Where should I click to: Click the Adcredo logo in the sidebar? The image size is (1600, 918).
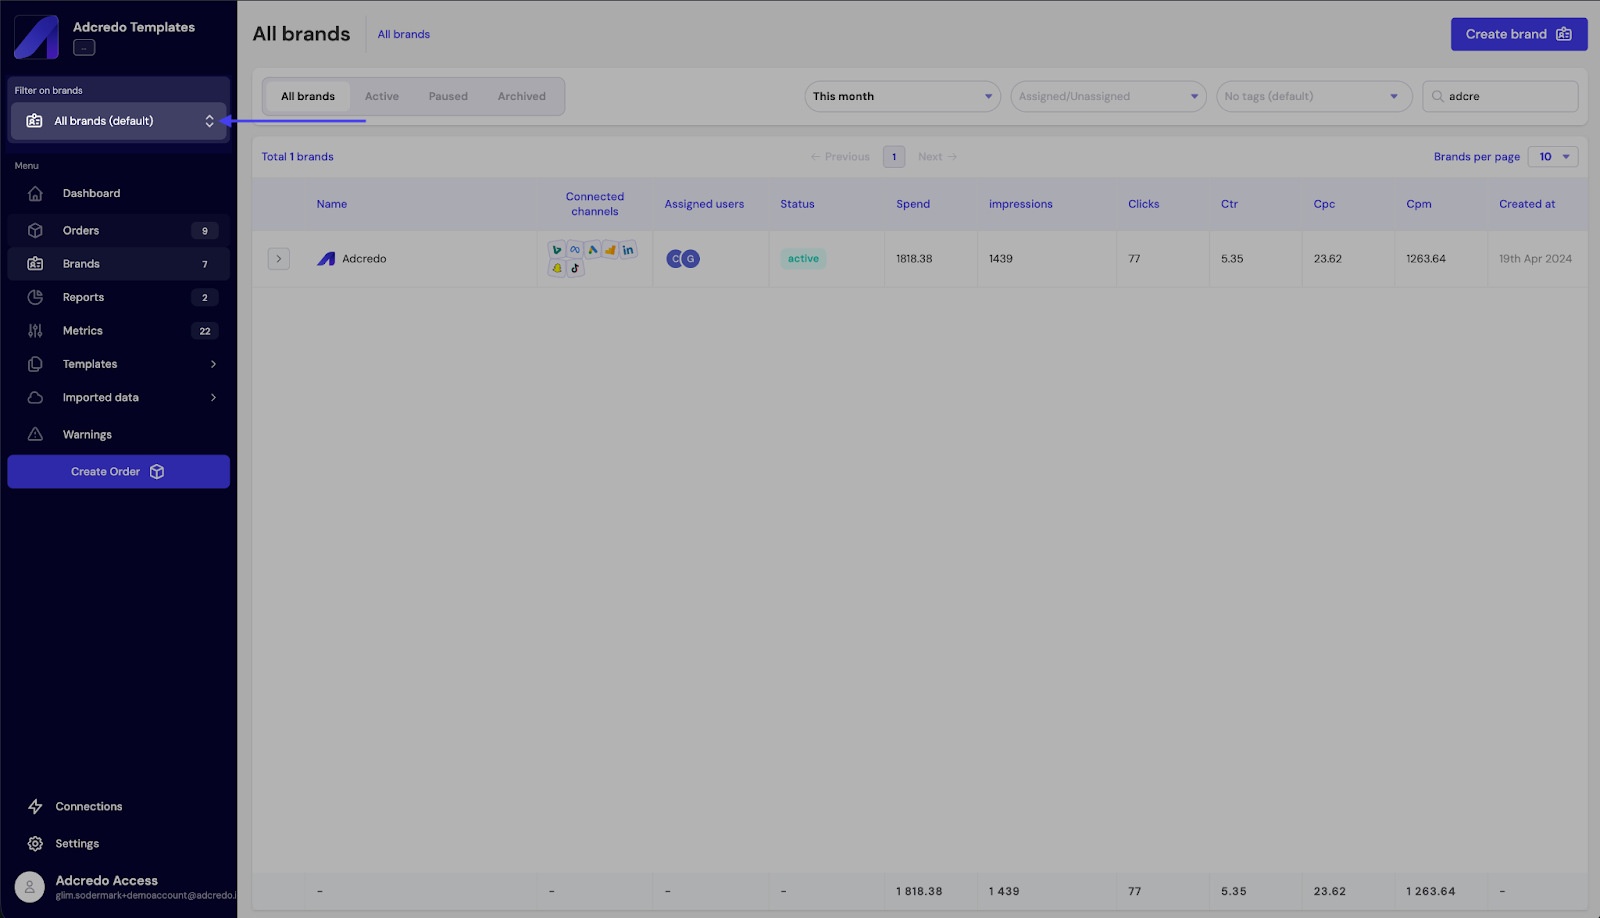(x=37, y=37)
